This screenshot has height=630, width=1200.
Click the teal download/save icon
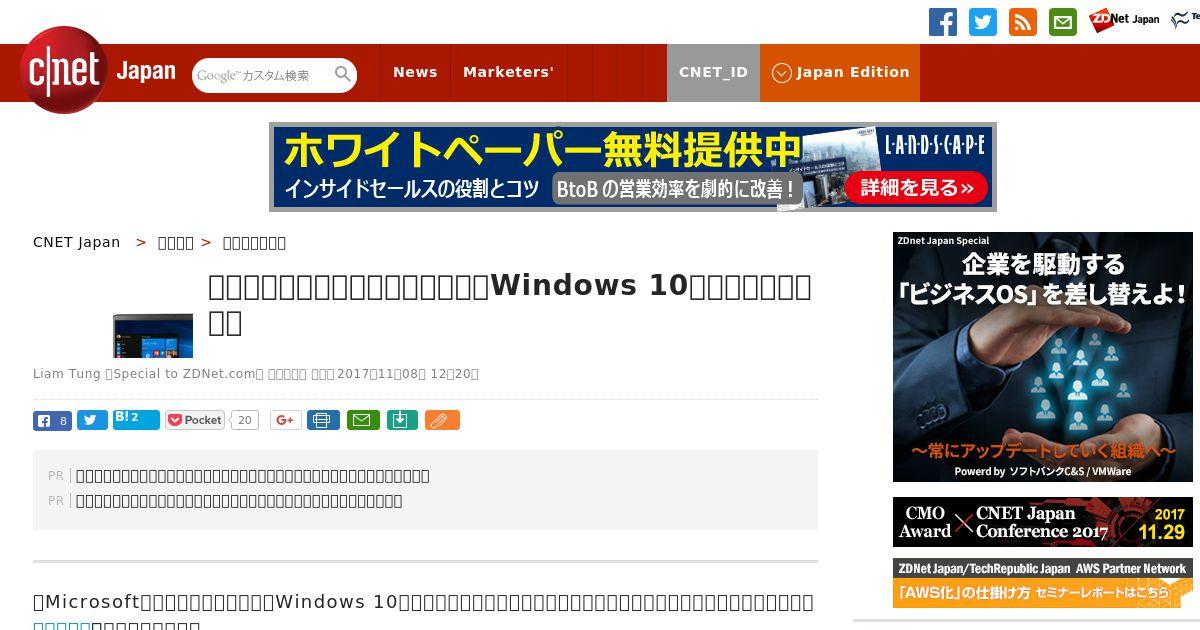click(402, 420)
